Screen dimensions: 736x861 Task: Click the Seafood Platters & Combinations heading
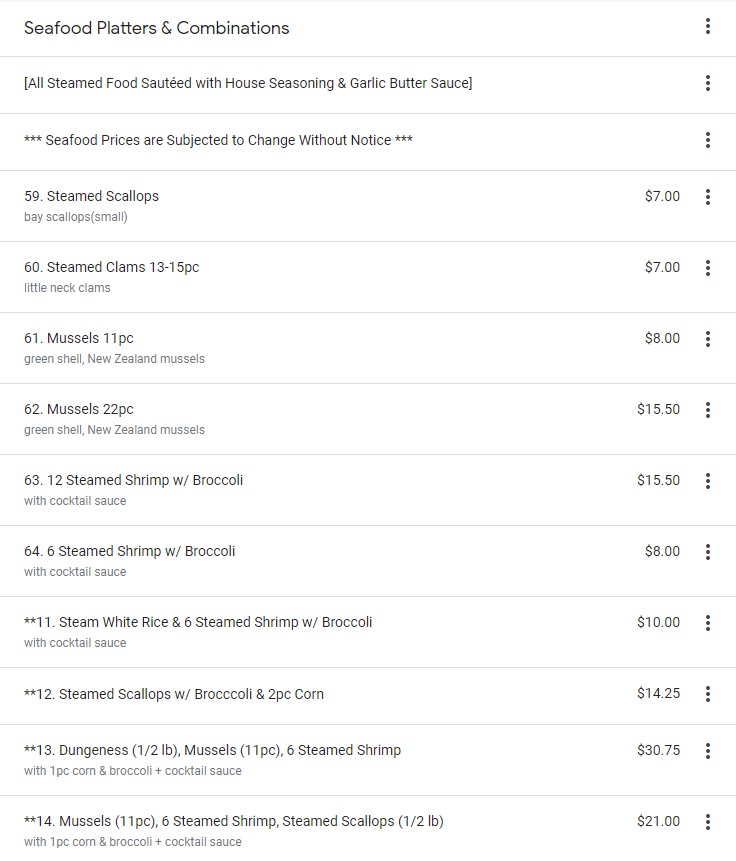(156, 28)
